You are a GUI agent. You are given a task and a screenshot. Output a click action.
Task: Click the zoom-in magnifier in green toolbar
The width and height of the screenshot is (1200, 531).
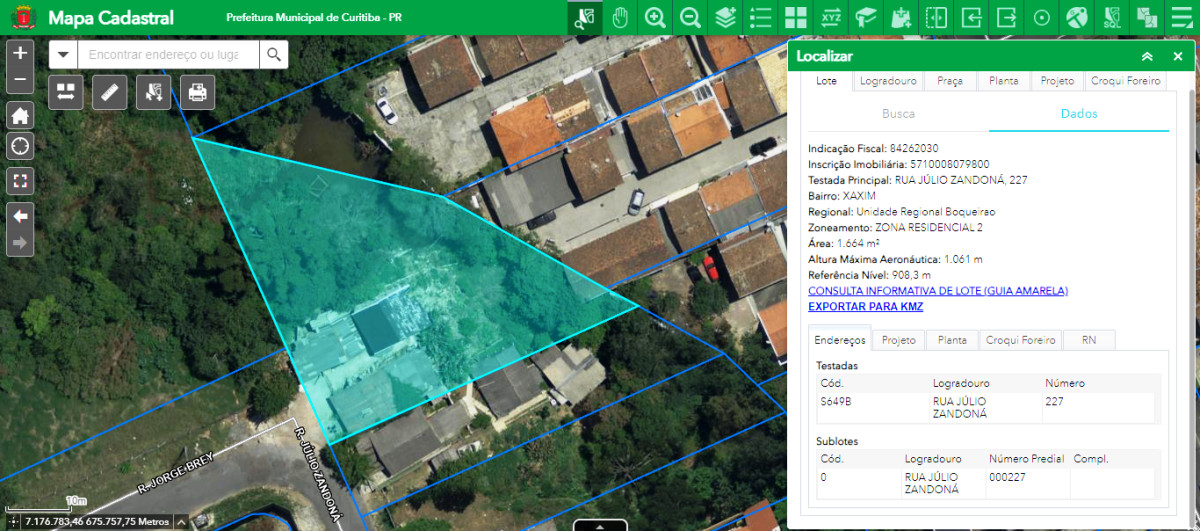[655, 17]
